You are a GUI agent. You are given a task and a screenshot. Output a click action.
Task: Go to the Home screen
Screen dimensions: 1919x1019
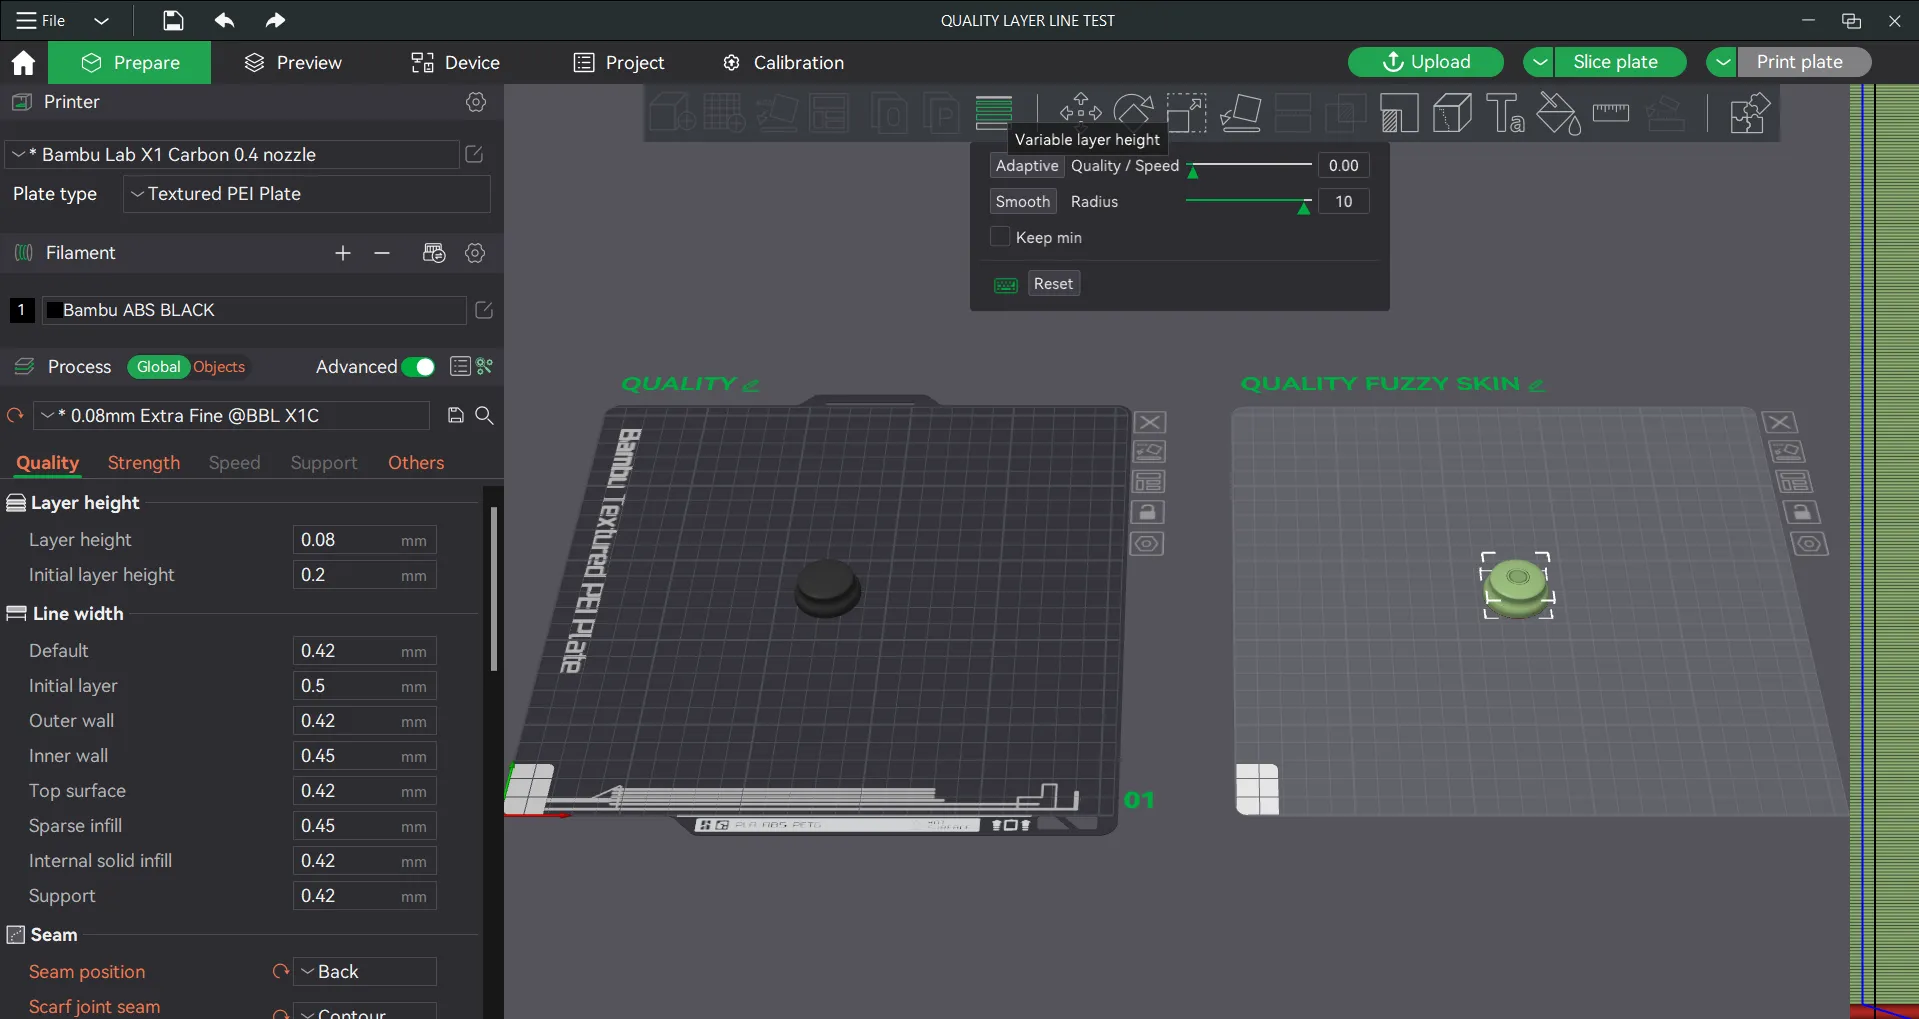pyautogui.click(x=23, y=63)
